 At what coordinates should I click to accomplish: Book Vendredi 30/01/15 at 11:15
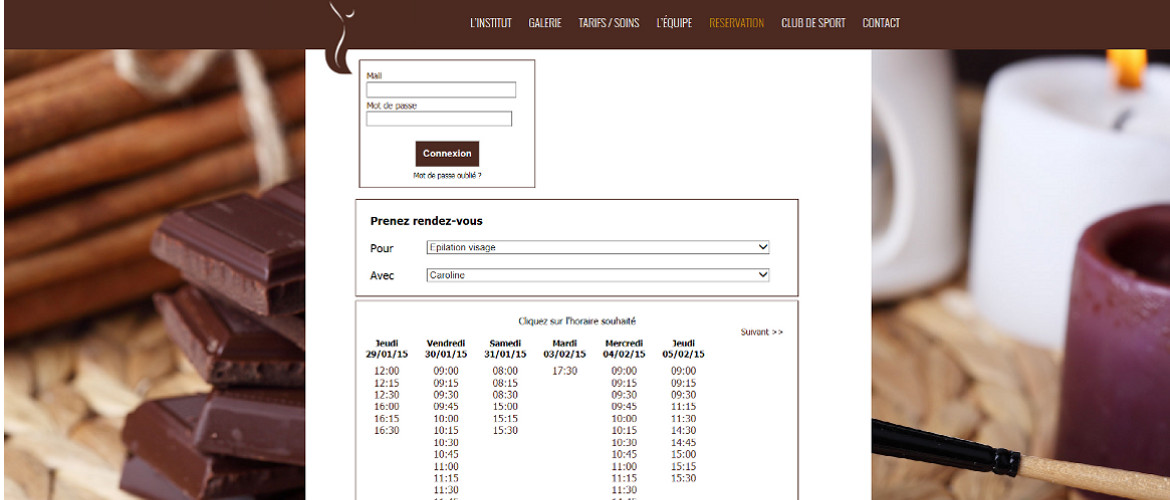[x=446, y=478]
